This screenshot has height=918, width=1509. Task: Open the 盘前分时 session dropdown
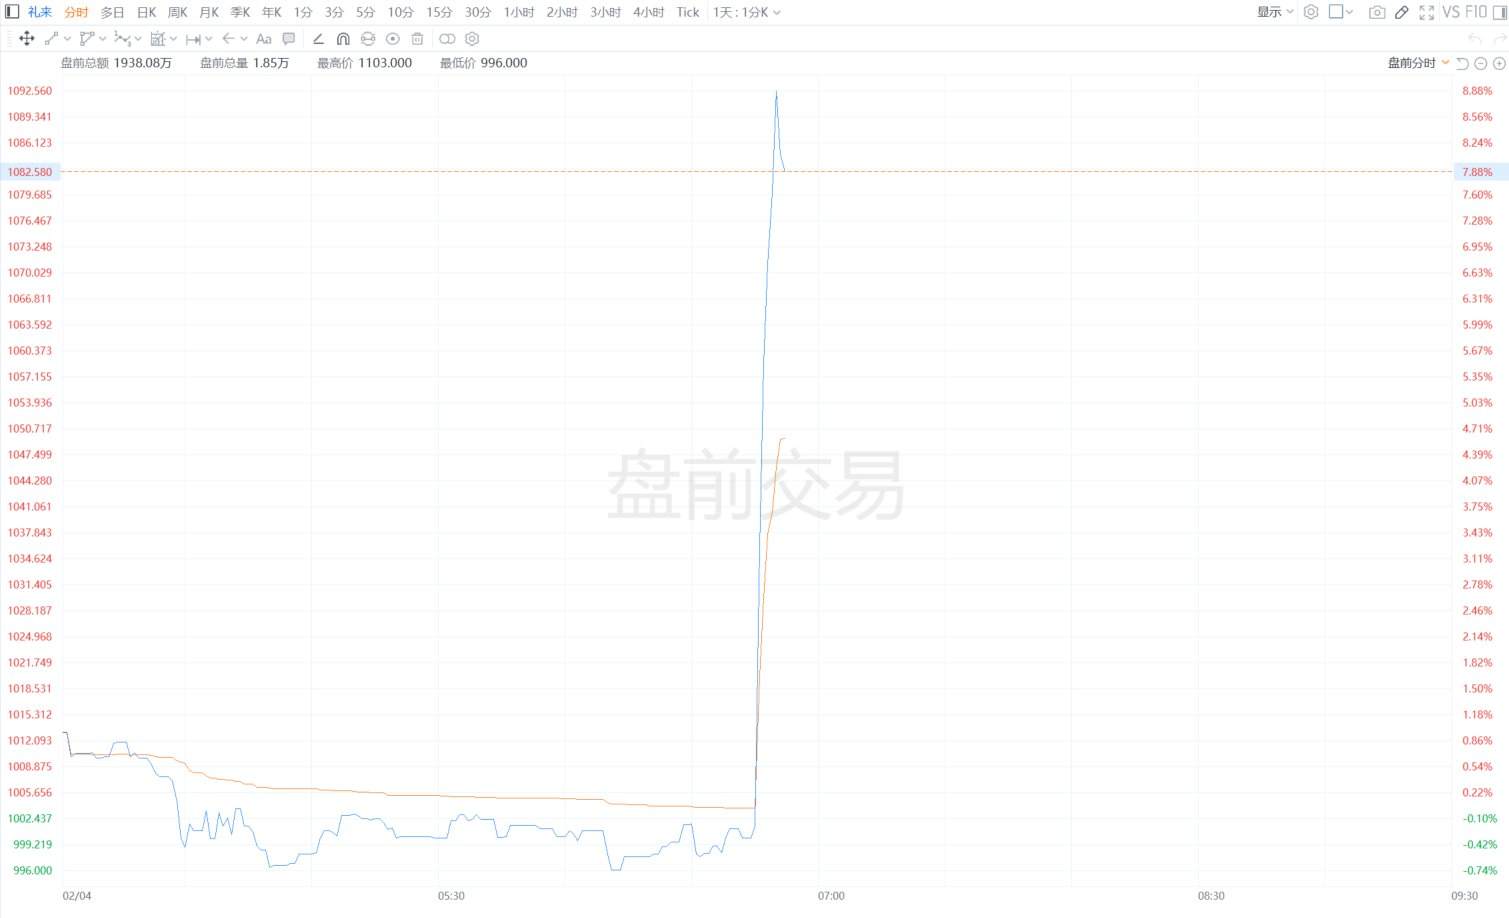(x=1418, y=63)
